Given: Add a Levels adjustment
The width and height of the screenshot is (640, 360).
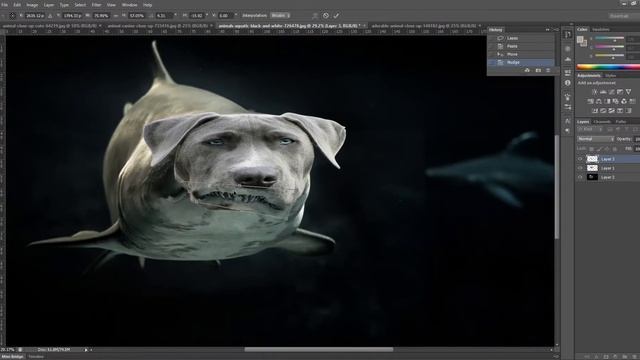Looking at the screenshot, I should point(603,92).
